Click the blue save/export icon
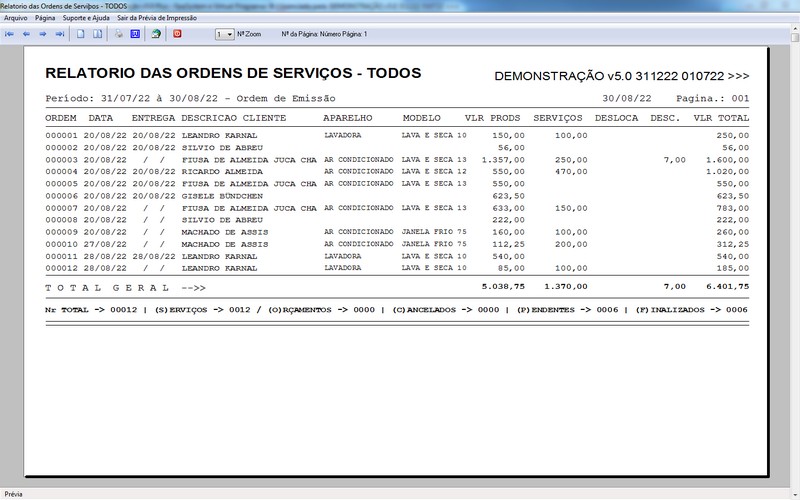Viewport: 800px width, 500px height. pyautogui.click(x=135, y=34)
